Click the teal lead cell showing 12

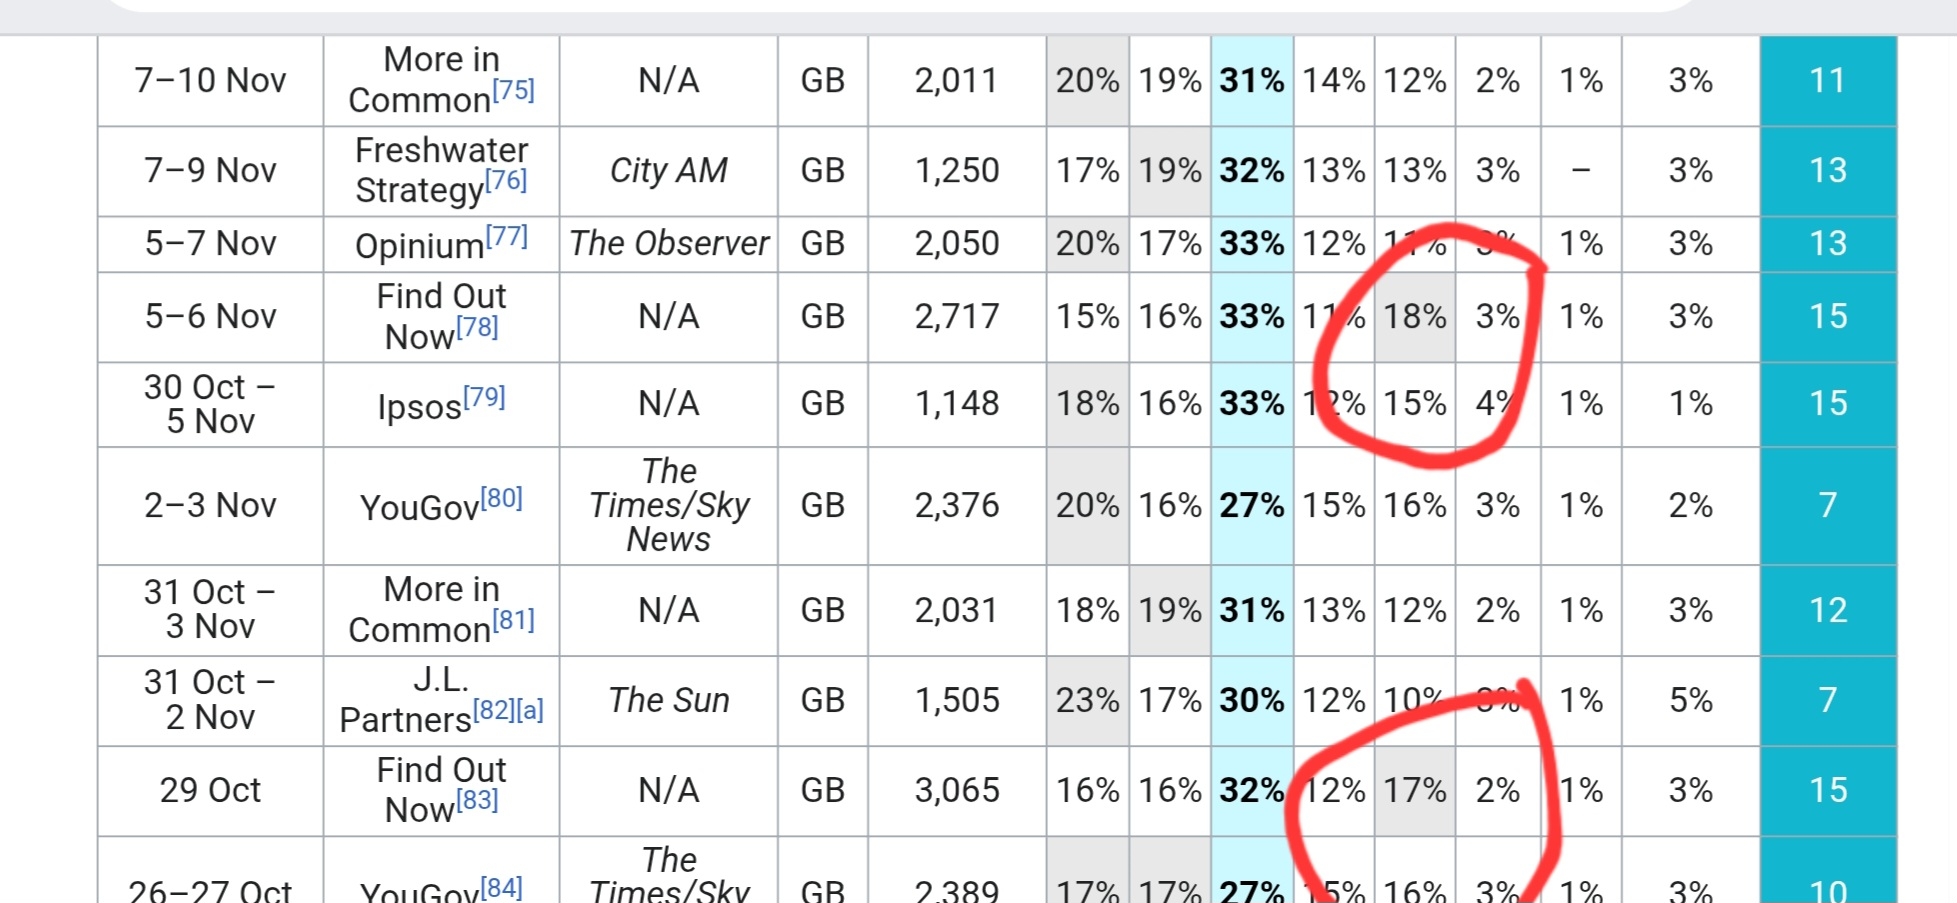point(1827,611)
